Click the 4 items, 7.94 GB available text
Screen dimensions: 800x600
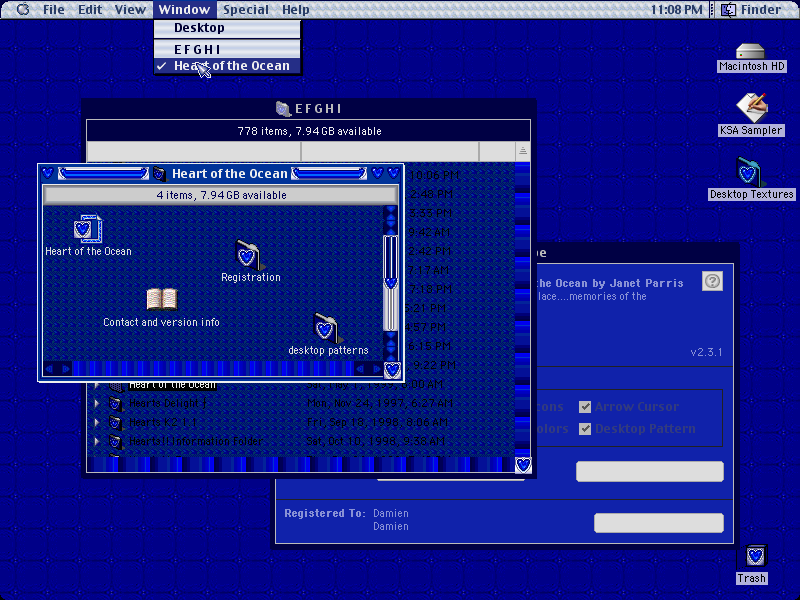tap(221, 195)
